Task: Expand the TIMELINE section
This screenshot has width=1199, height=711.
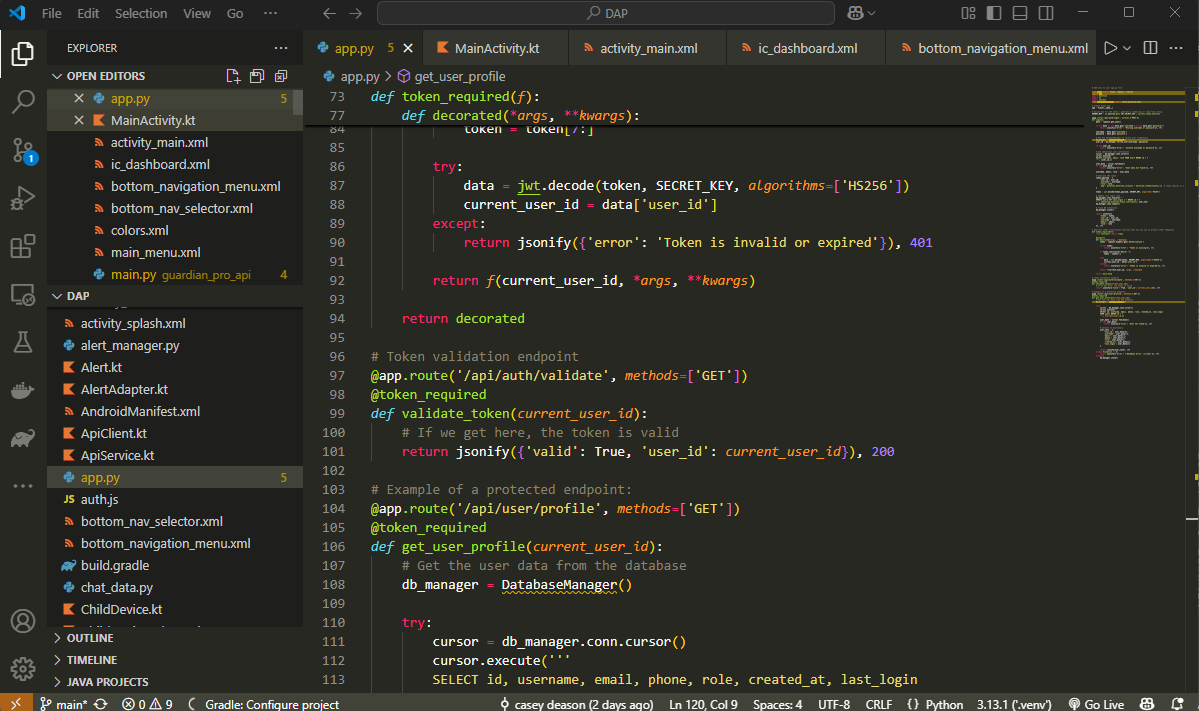Action: (x=90, y=659)
